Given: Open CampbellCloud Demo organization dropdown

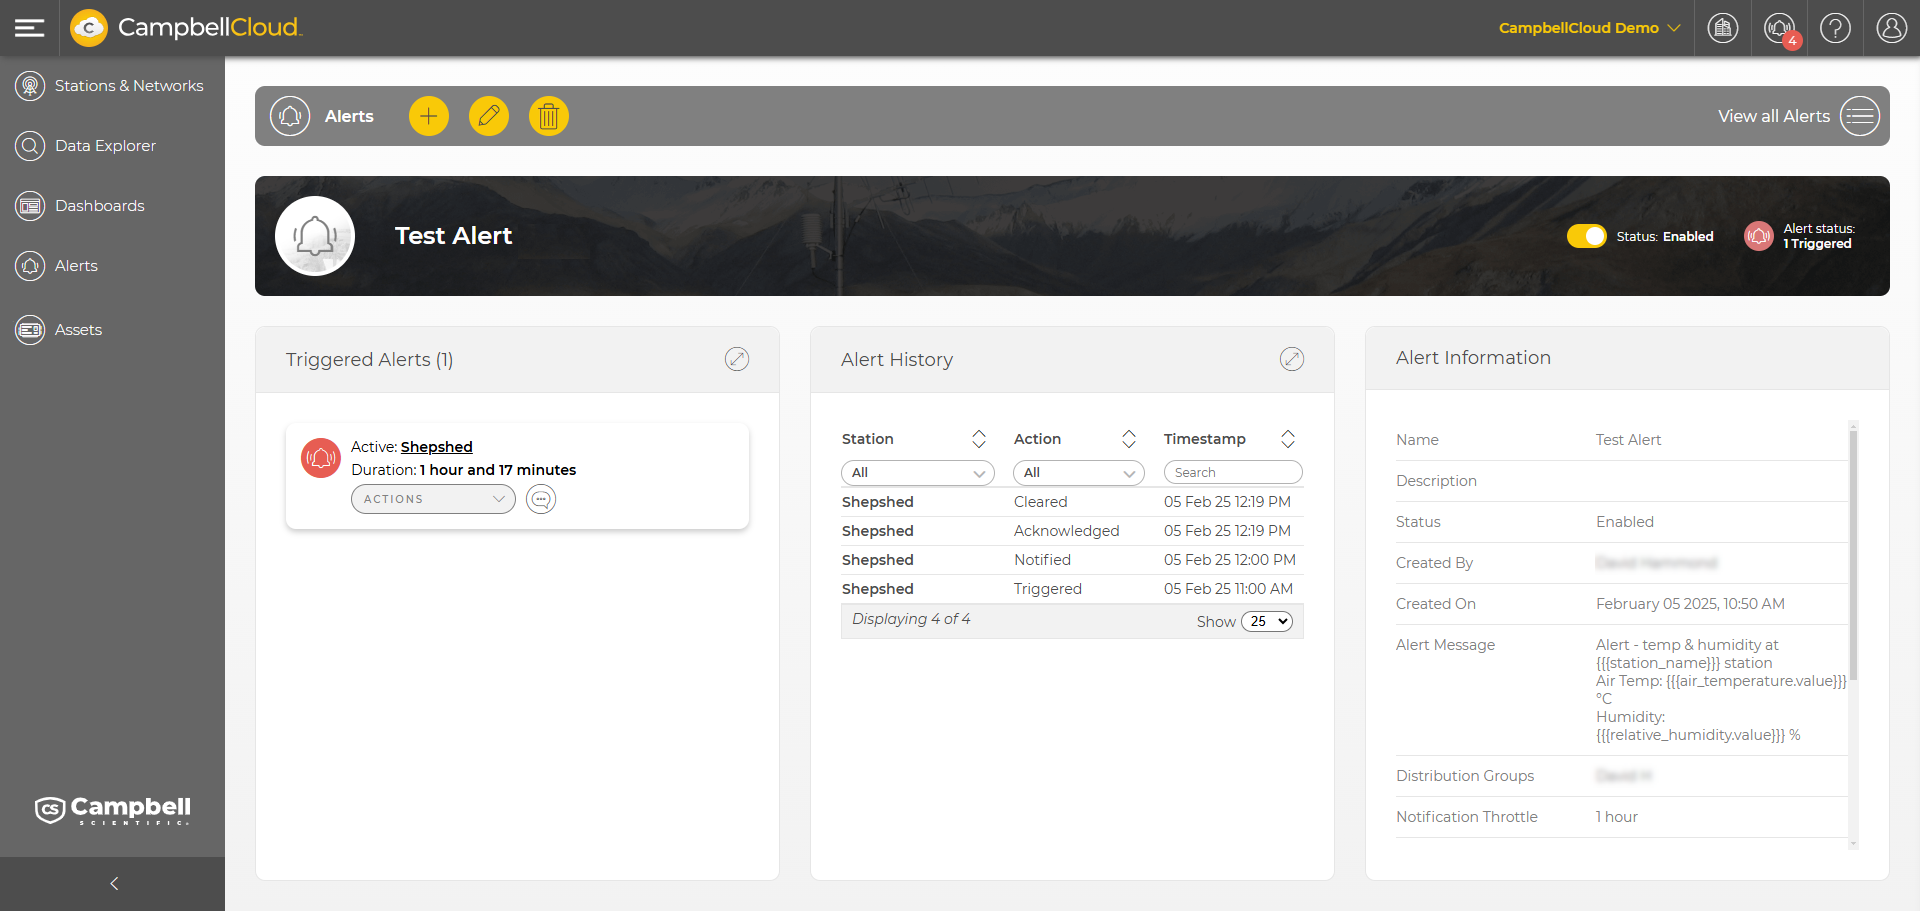Looking at the screenshot, I should [x=1589, y=28].
